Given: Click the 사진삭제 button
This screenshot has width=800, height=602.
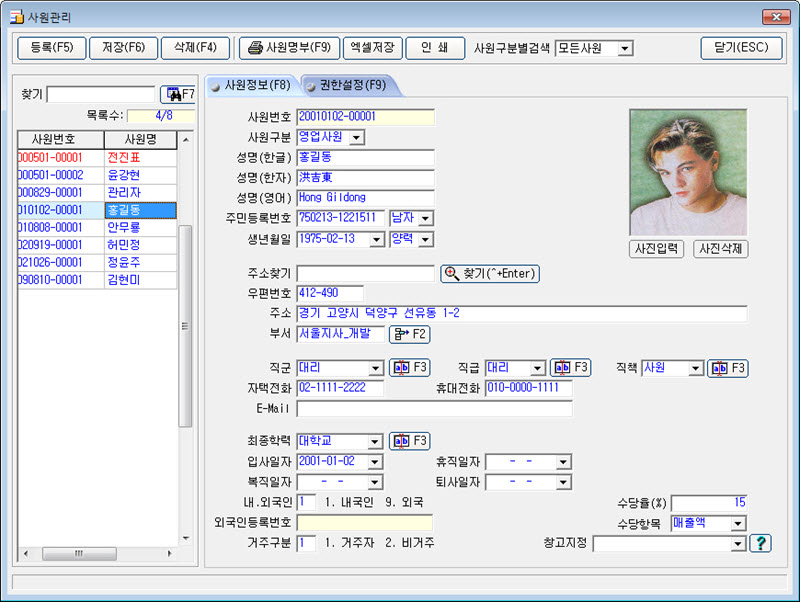Looking at the screenshot, I should pyautogui.click(x=720, y=249).
